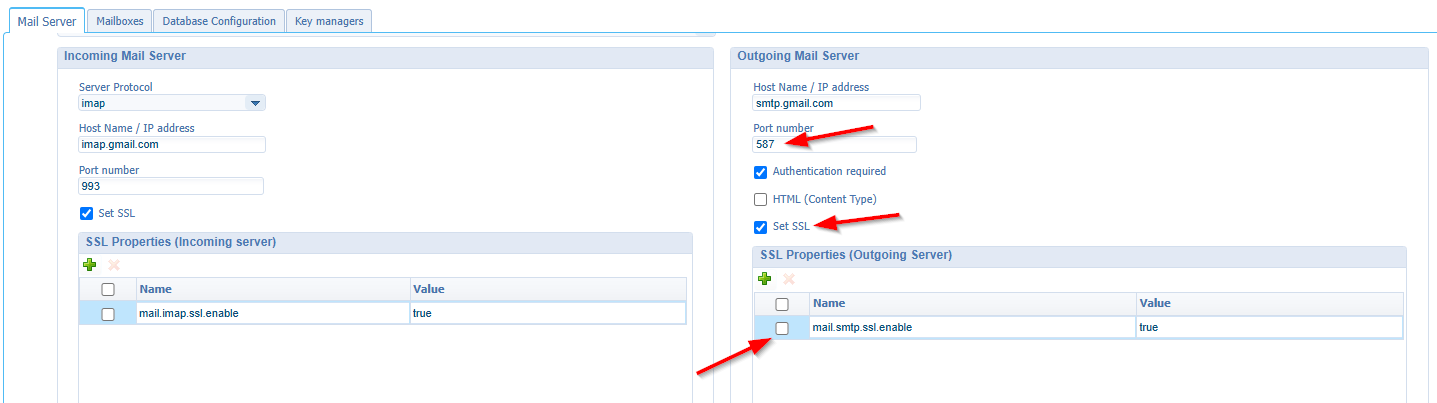Viewport: 1437px width, 403px height.
Task: Check the mail.imap.ssl.enable row
Action: [x=108, y=314]
